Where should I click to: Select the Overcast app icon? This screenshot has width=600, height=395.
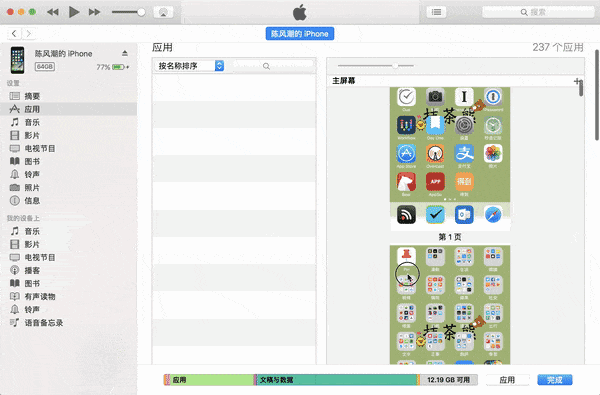click(x=435, y=153)
